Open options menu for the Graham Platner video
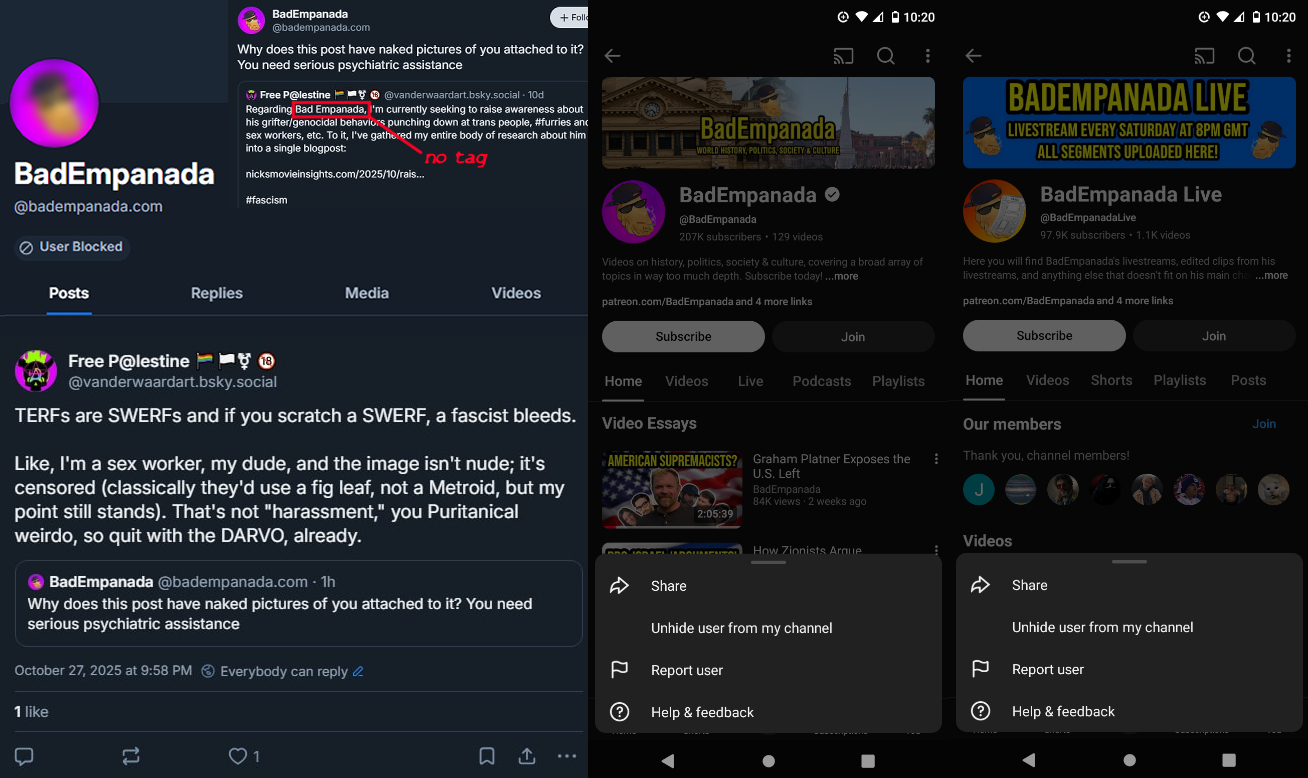Viewport: 1308px width, 778px height. (936, 459)
